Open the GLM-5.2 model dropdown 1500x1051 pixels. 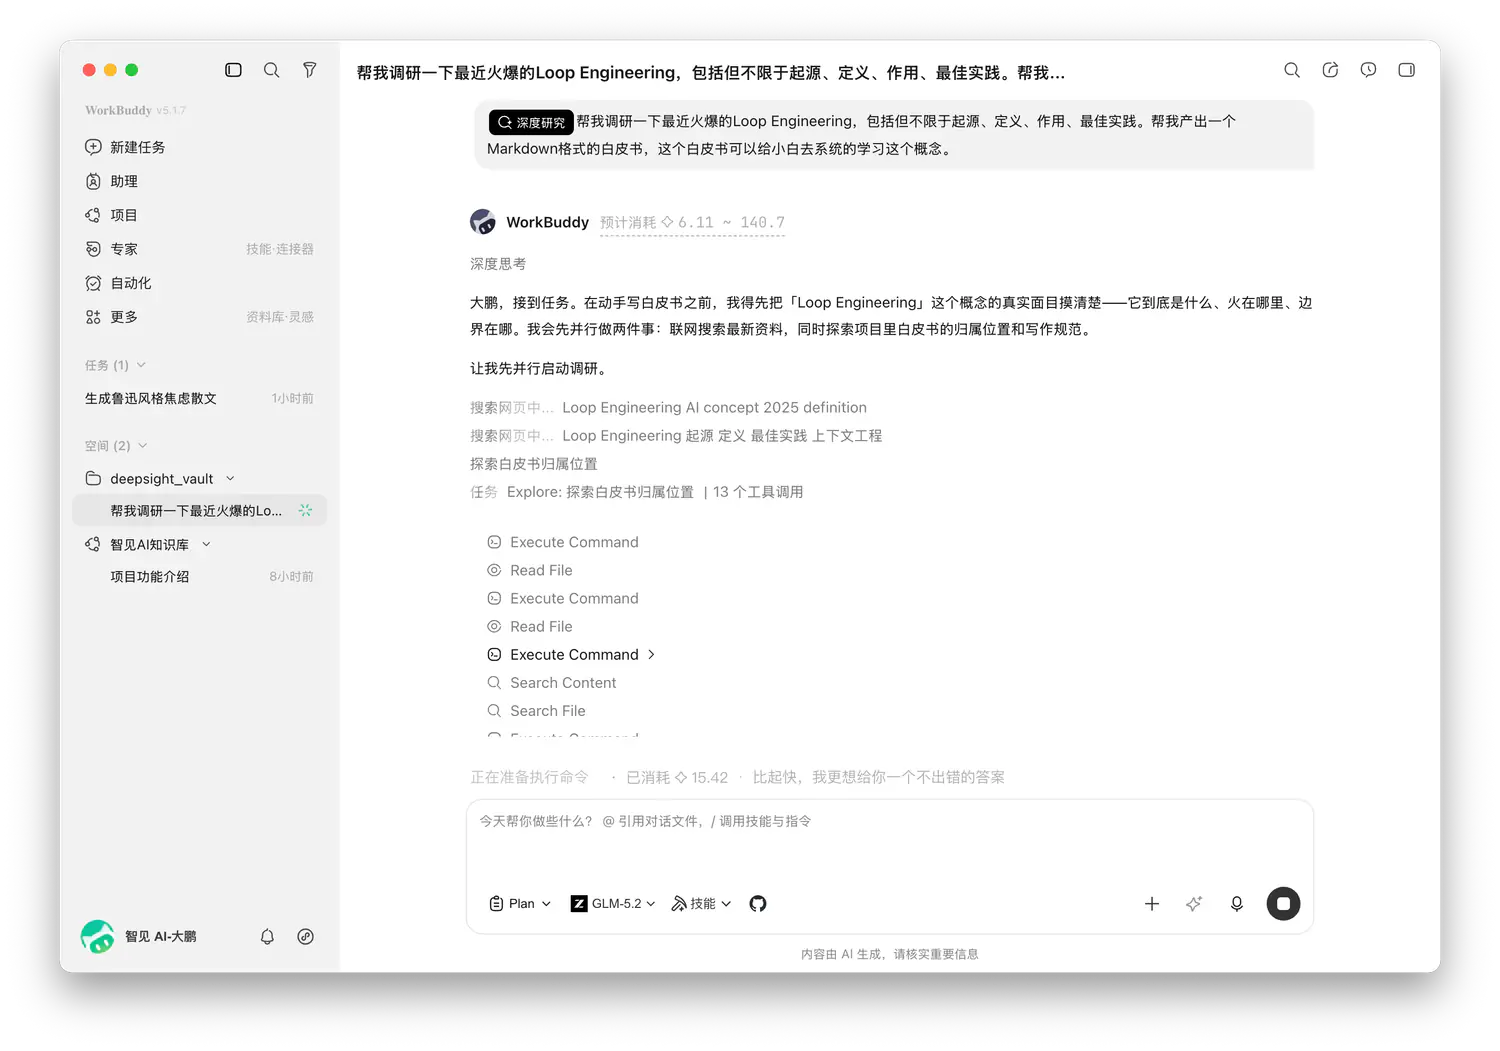click(x=613, y=903)
